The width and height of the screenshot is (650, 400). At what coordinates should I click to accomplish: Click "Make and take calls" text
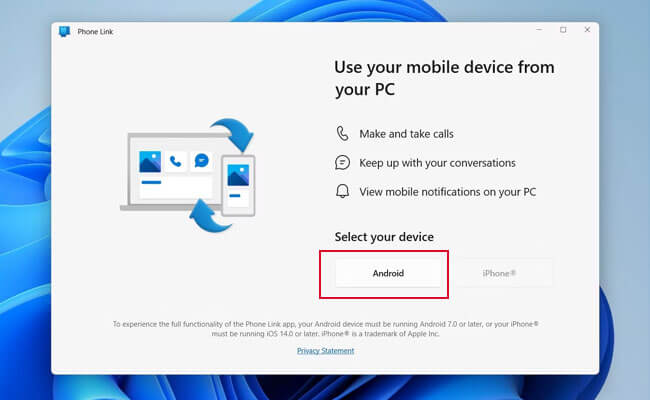click(406, 134)
